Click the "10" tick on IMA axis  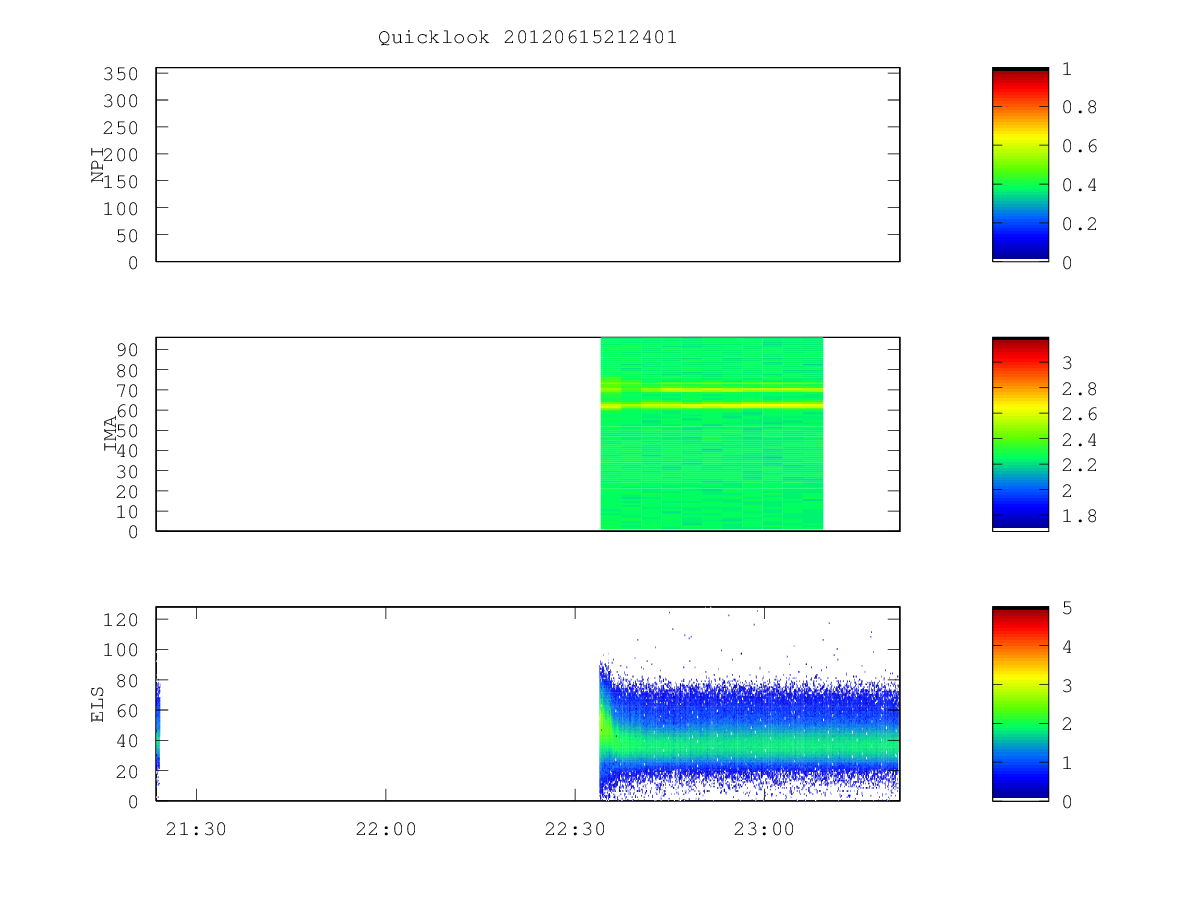coord(125,511)
